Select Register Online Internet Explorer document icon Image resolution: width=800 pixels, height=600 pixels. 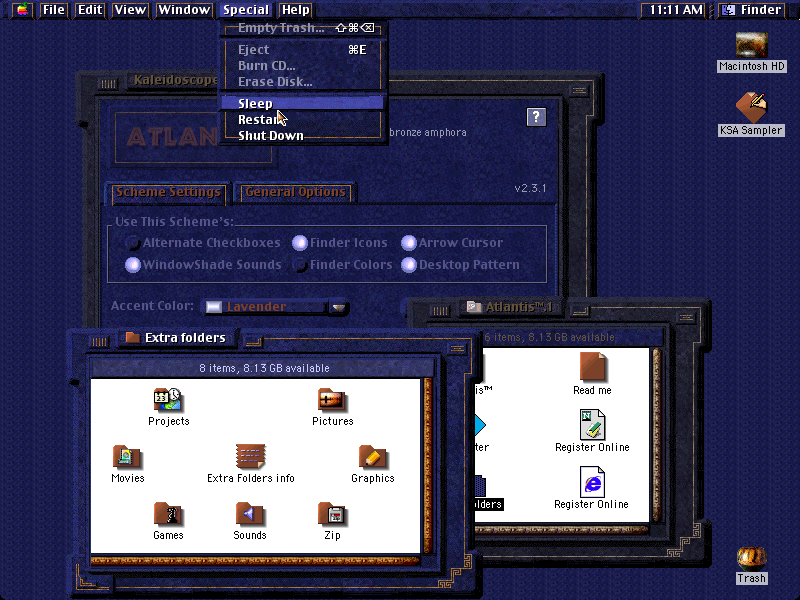click(592, 482)
